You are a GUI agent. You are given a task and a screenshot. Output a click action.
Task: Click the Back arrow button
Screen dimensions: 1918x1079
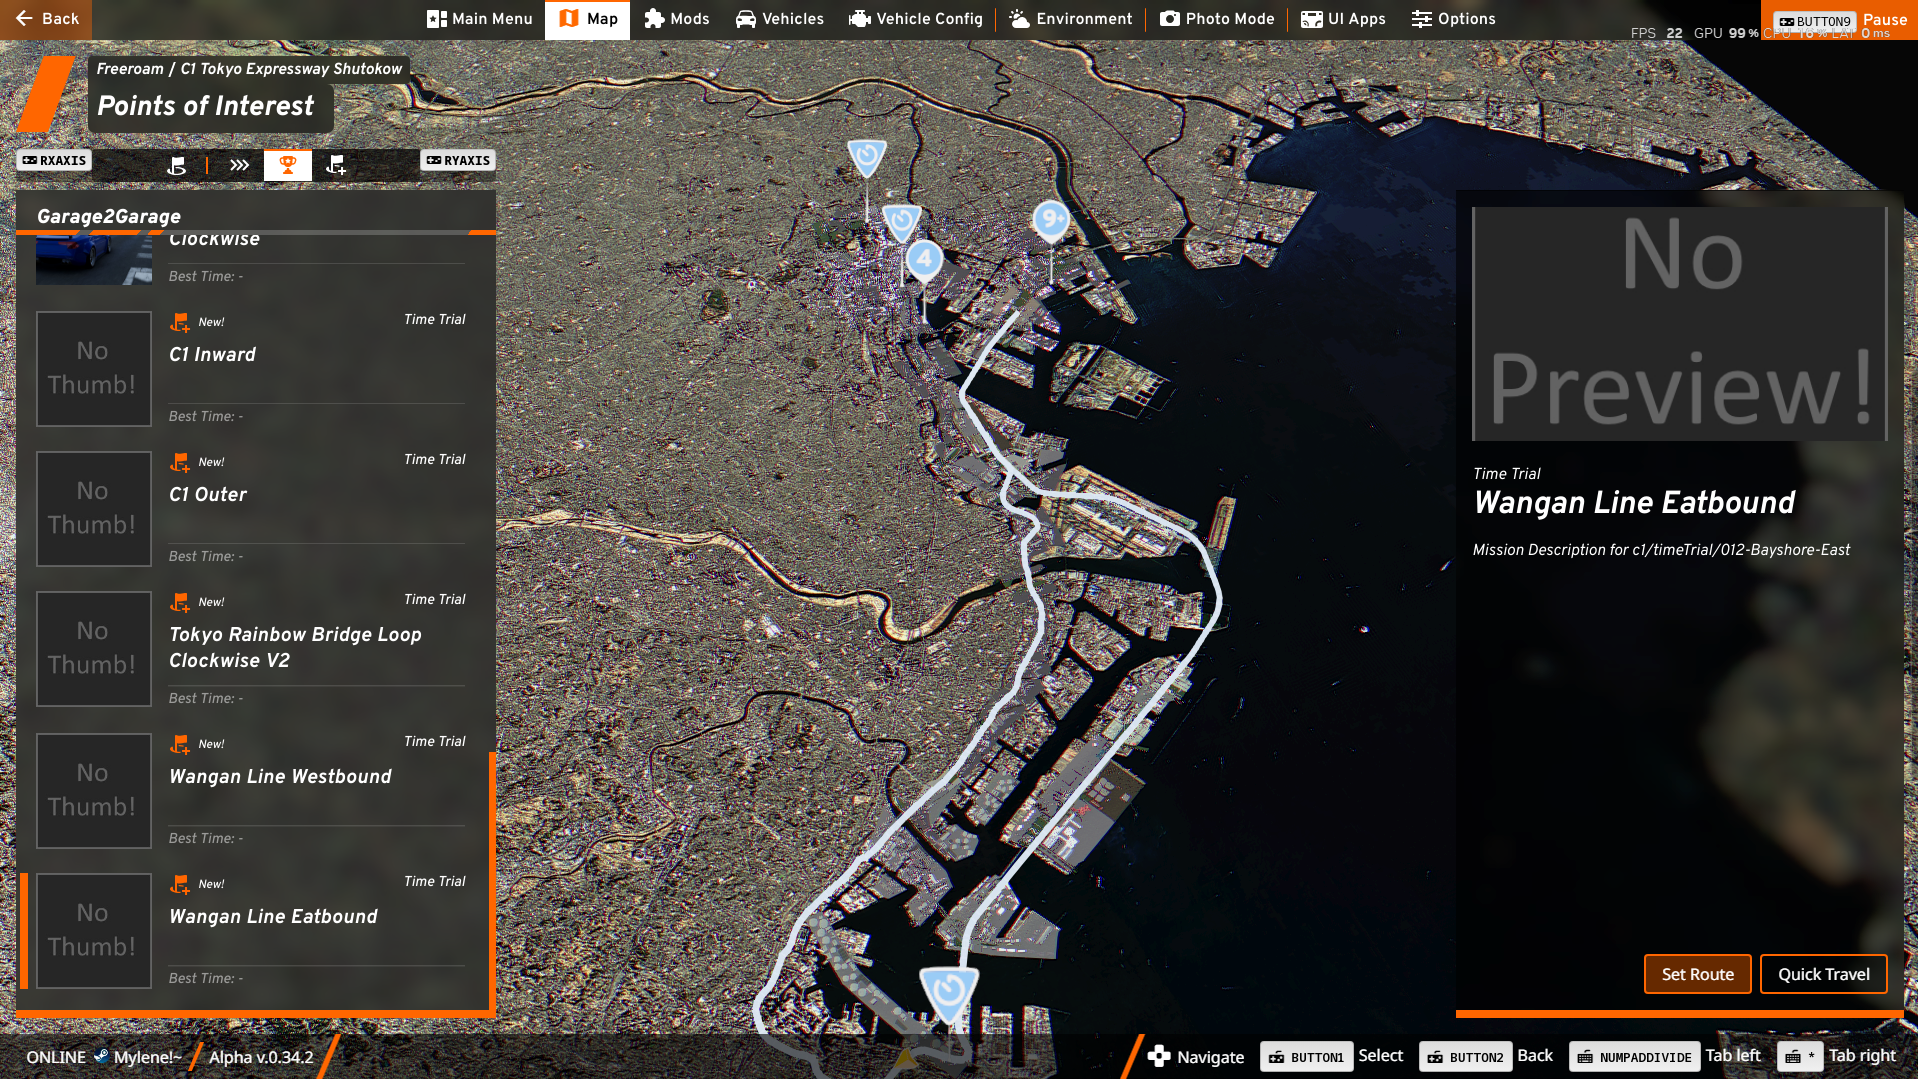tap(46, 19)
